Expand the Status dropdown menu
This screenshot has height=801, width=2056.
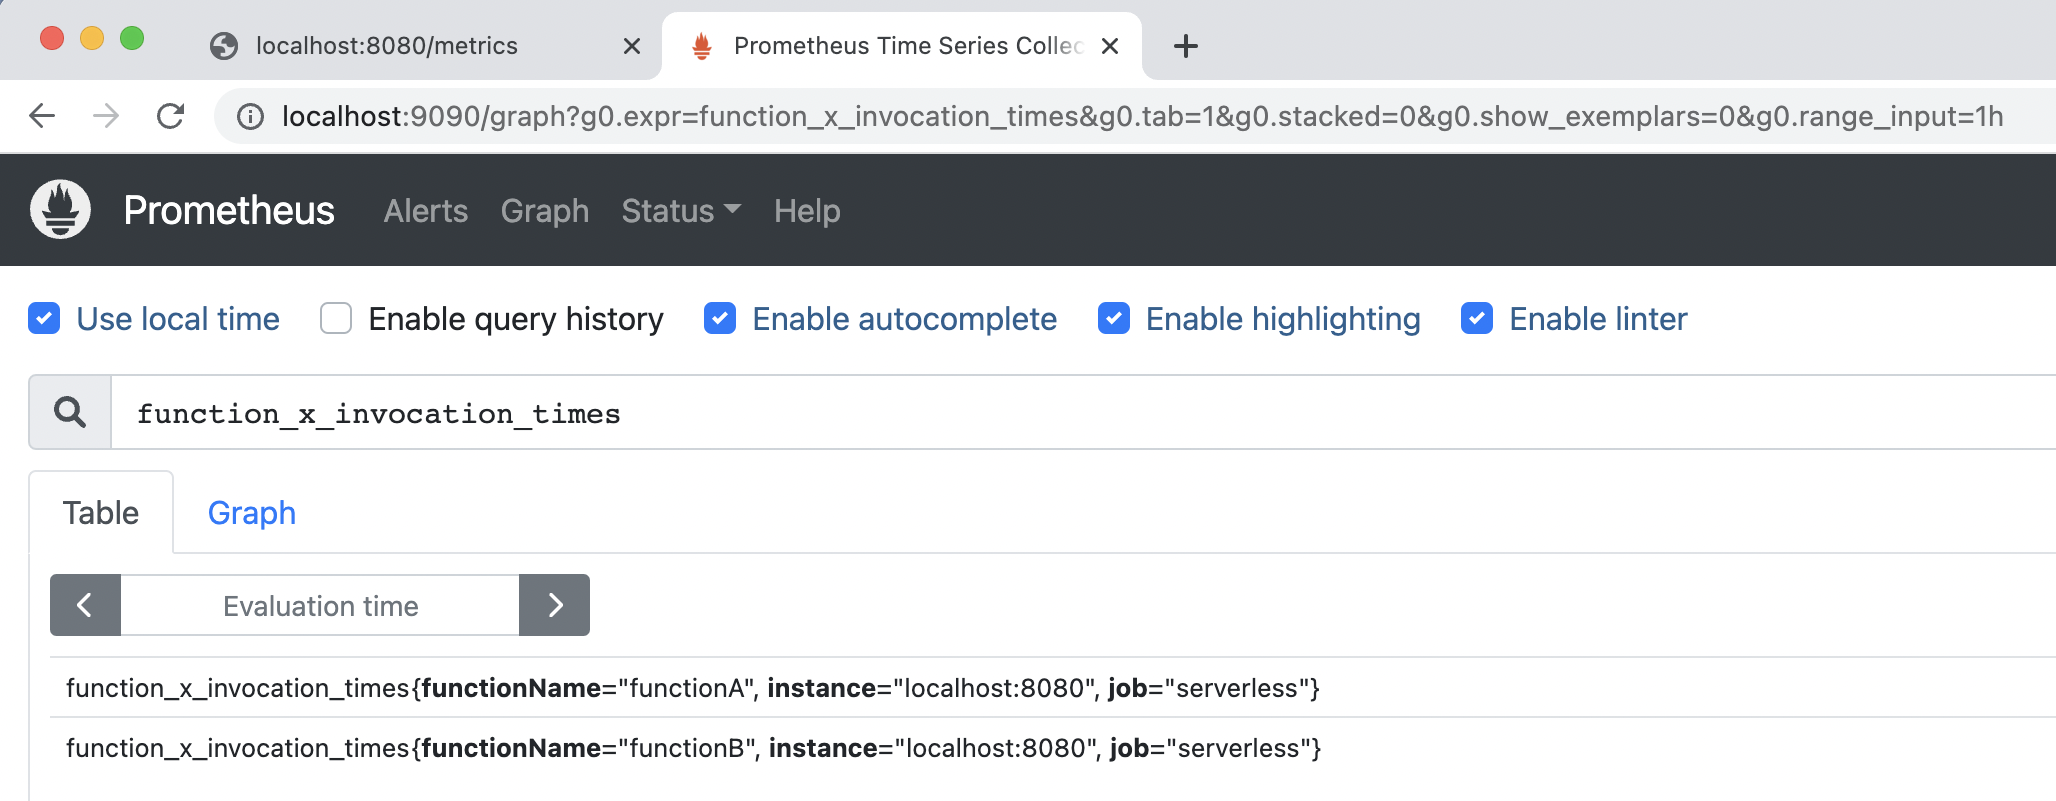click(x=680, y=211)
